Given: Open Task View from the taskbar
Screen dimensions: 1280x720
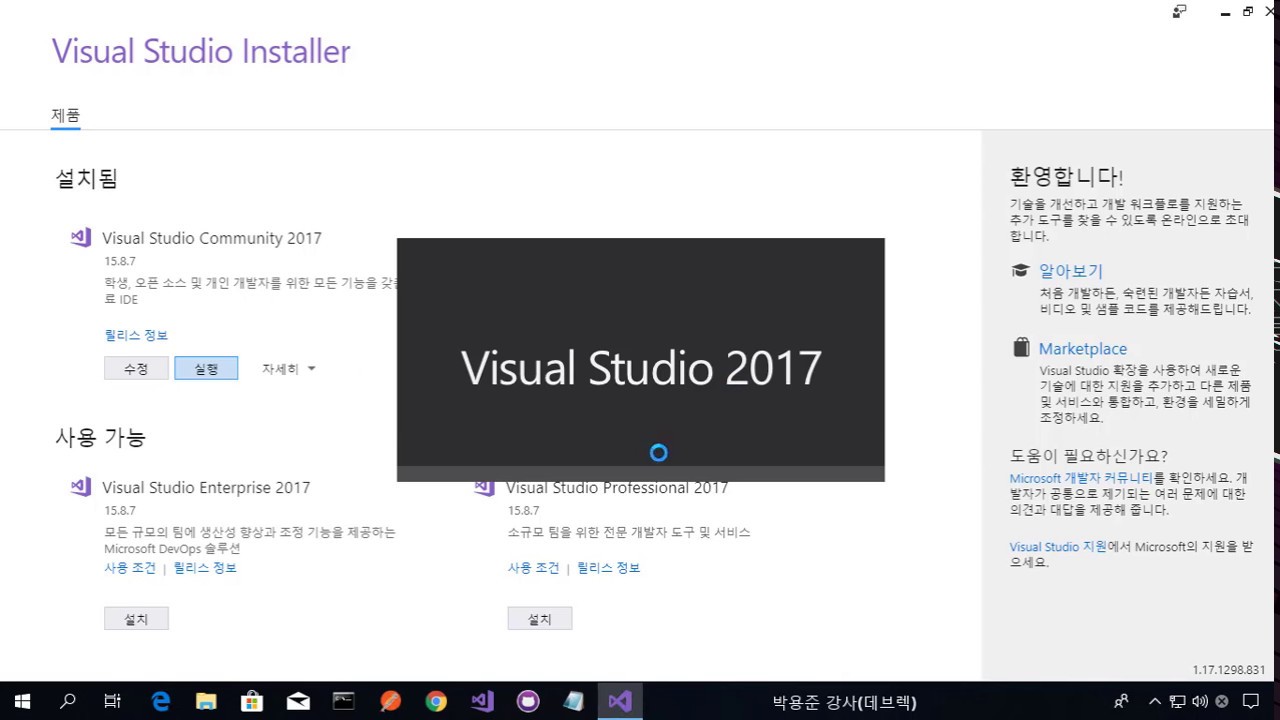Looking at the screenshot, I should 113,701.
